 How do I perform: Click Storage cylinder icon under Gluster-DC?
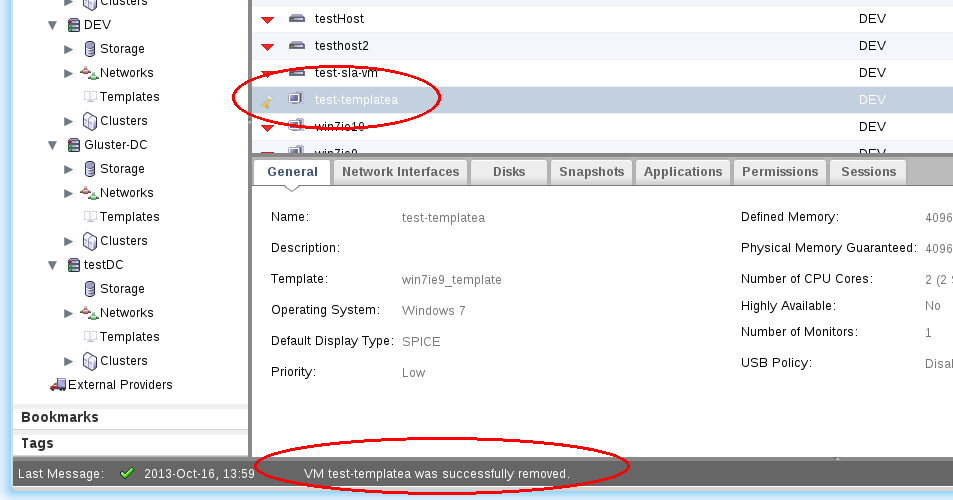click(90, 169)
